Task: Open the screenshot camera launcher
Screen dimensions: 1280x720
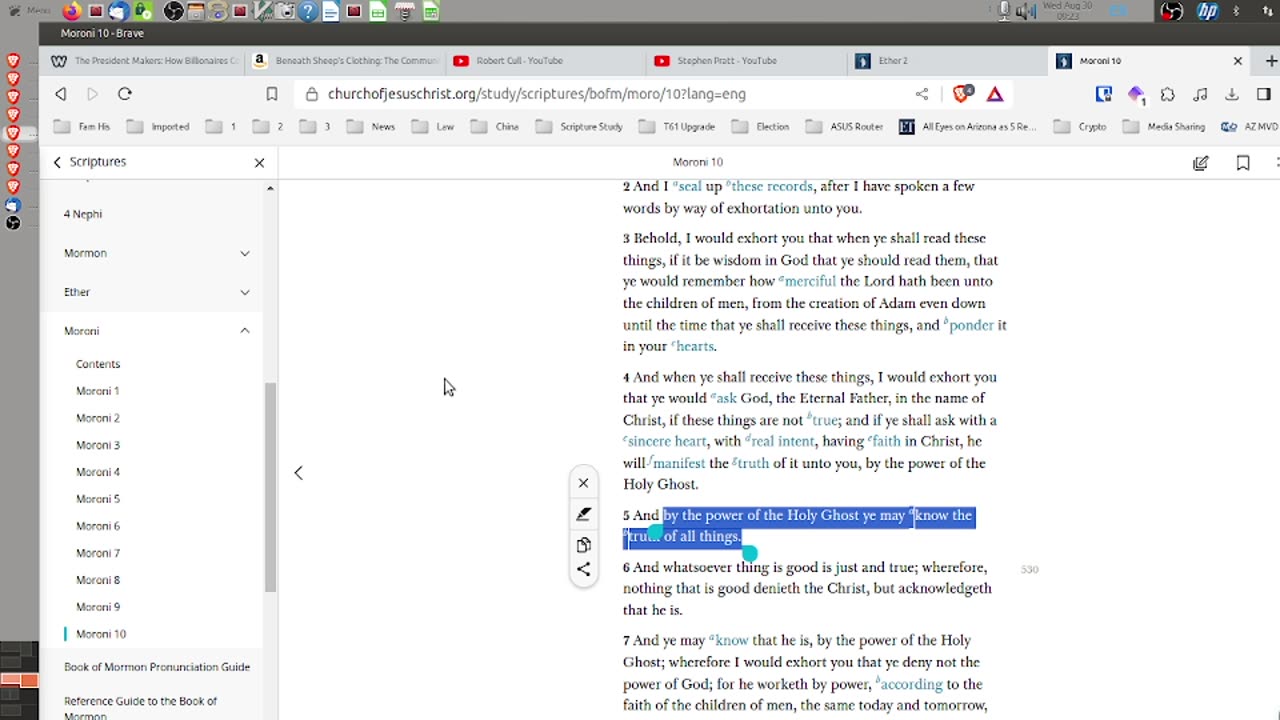Action: [x=285, y=11]
